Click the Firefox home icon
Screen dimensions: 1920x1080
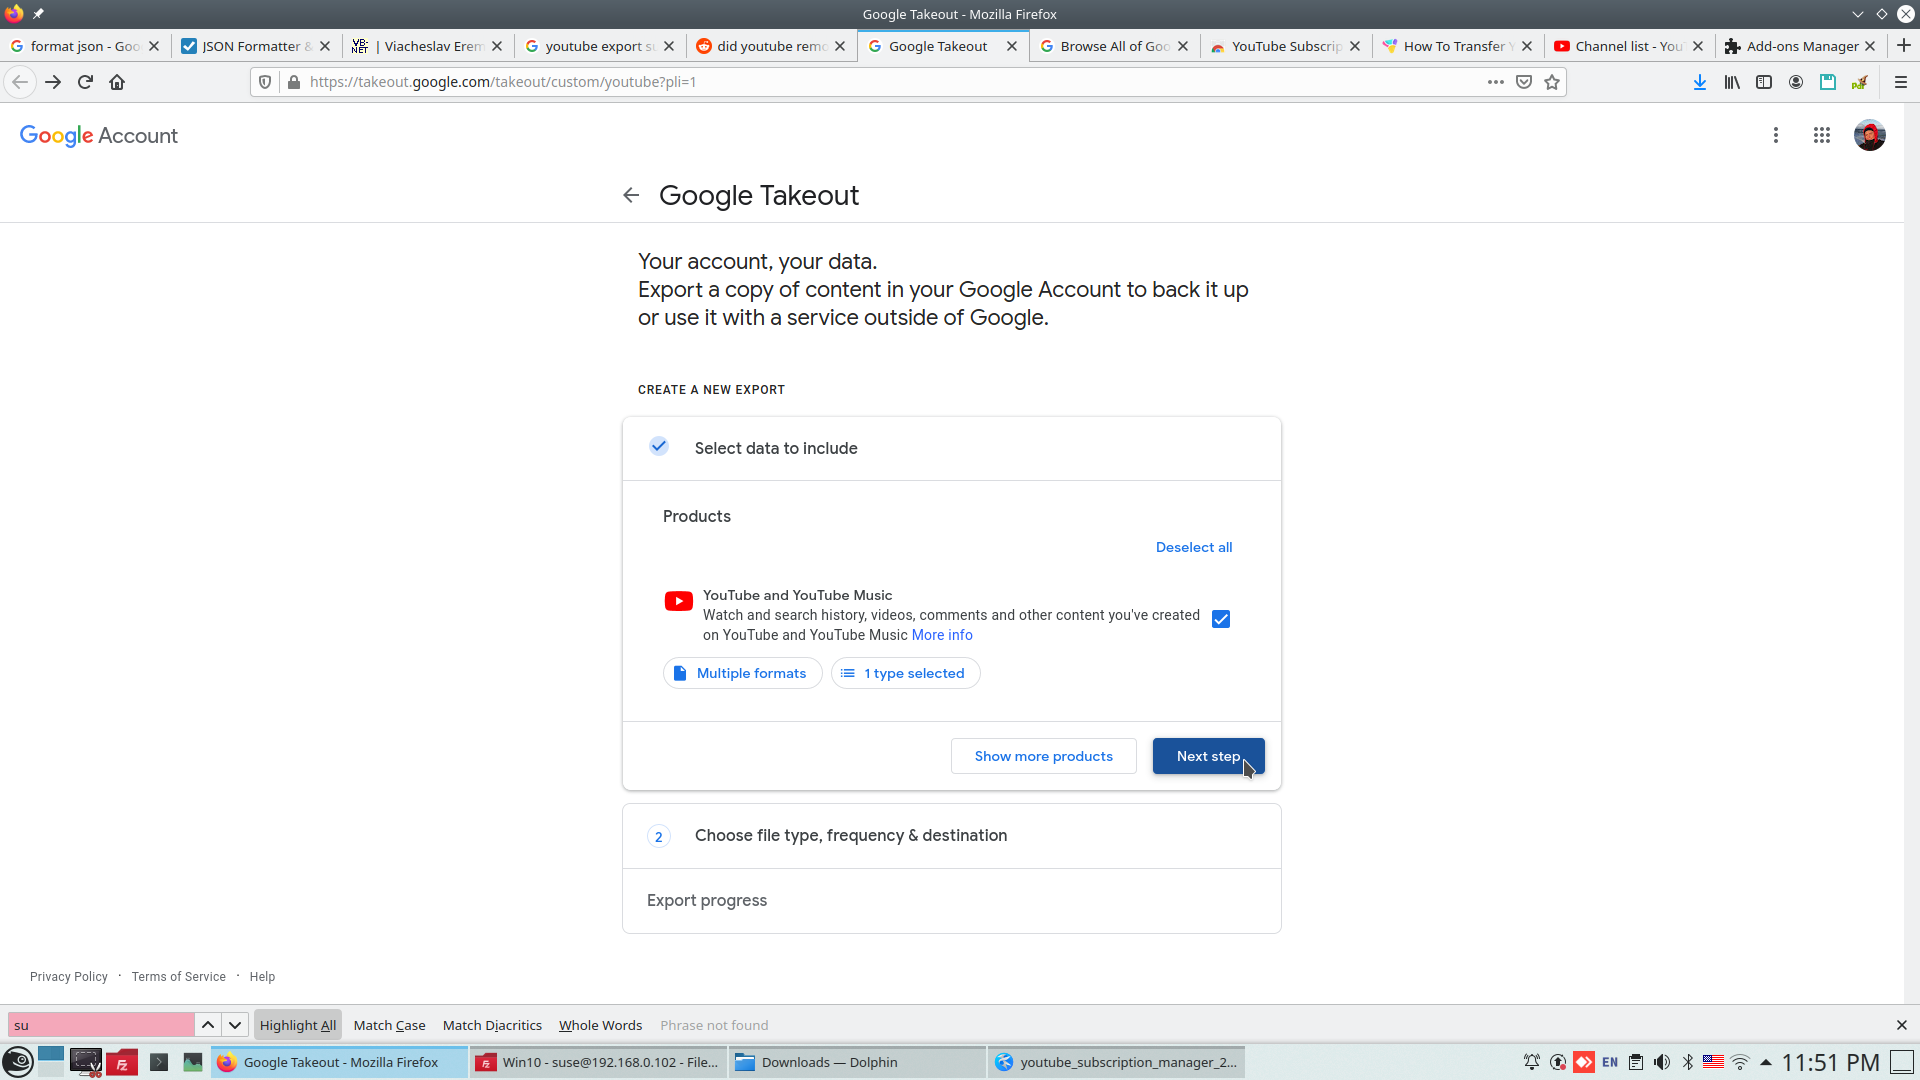(117, 82)
